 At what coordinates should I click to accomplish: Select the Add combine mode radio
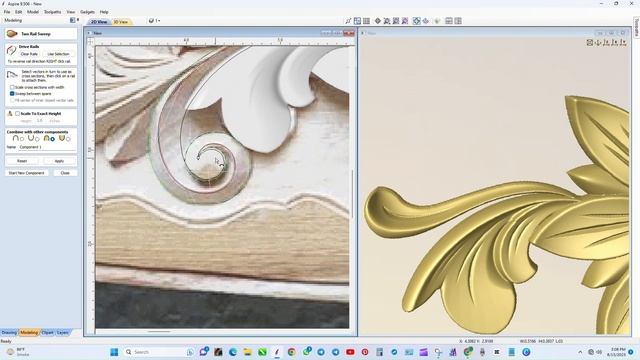click(22, 139)
